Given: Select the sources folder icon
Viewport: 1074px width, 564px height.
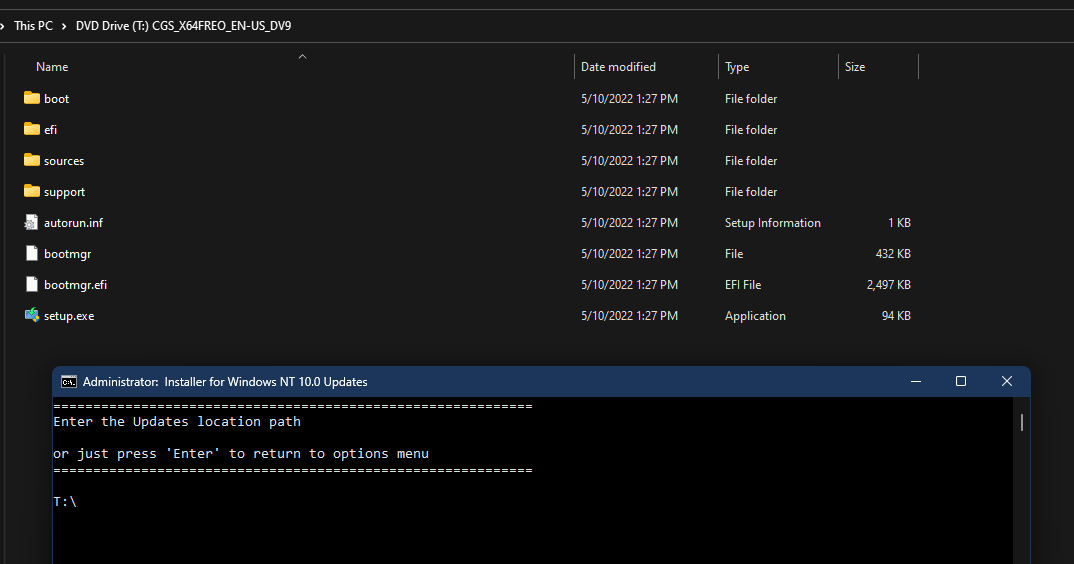Looking at the screenshot, I should pos(32,160).
